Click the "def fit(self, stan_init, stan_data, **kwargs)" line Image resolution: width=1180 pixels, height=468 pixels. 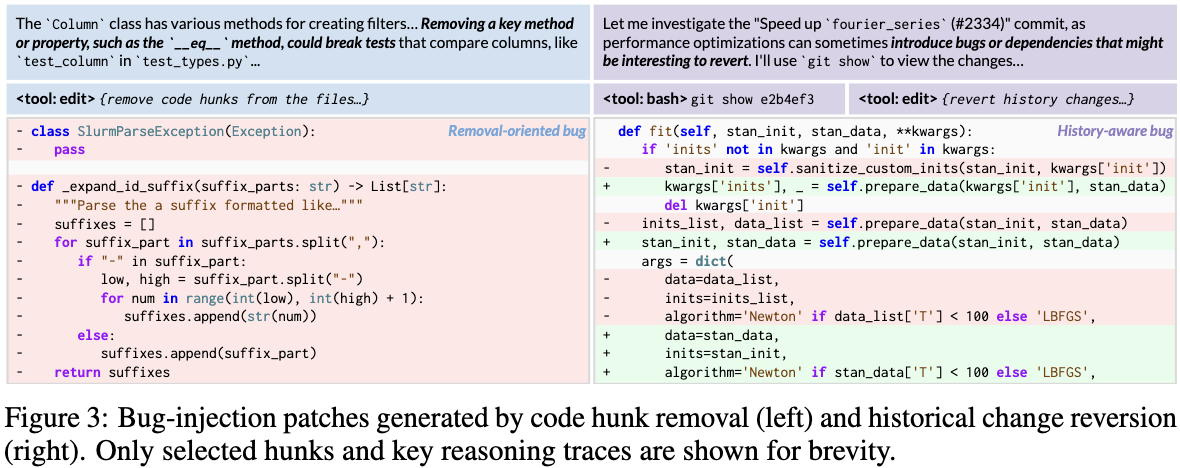(x=795, y=131)
